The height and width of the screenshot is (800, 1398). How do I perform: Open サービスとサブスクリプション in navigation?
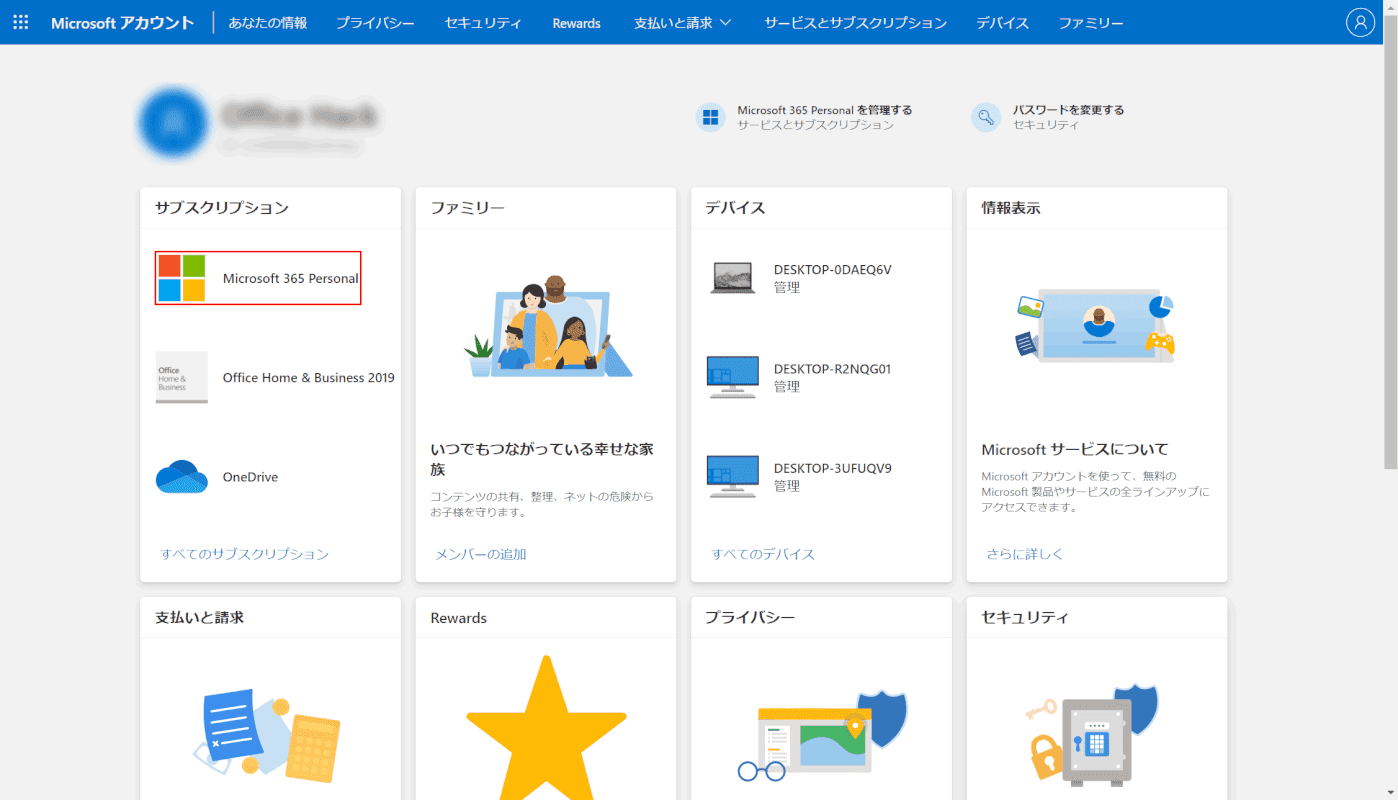click(x=855, y=22)
